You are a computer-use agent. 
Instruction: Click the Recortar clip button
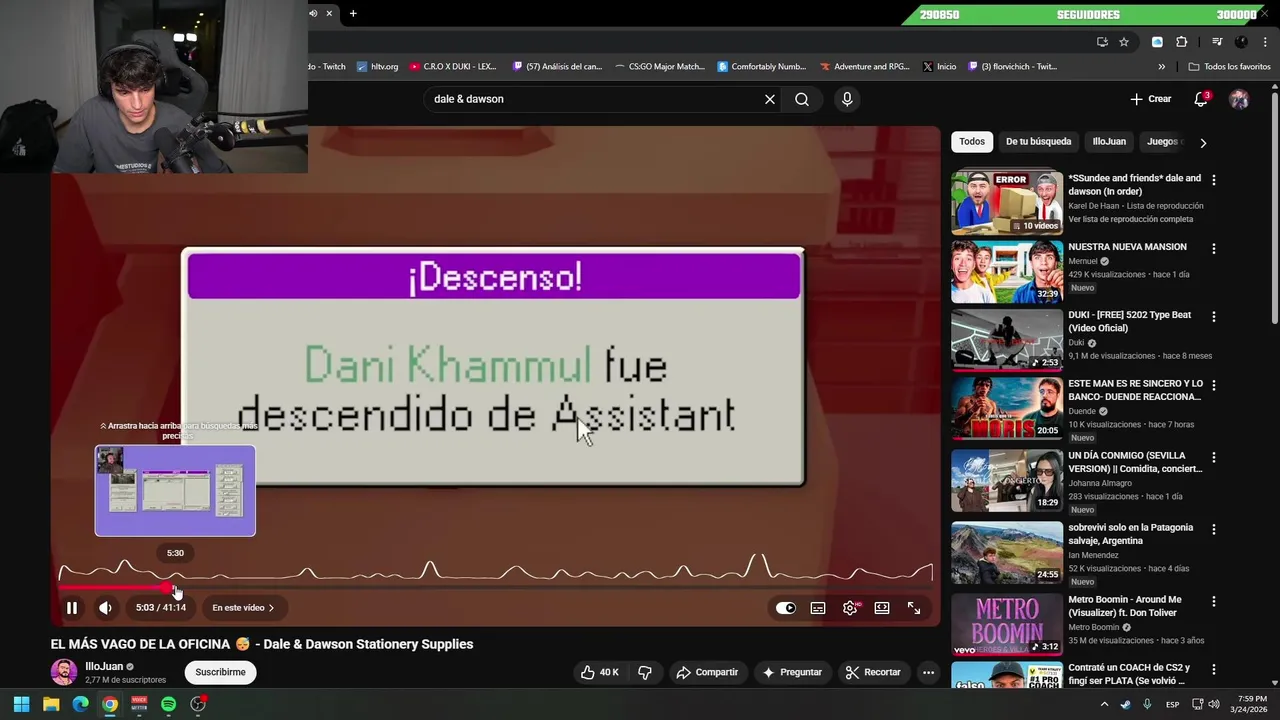pos(873,672)
